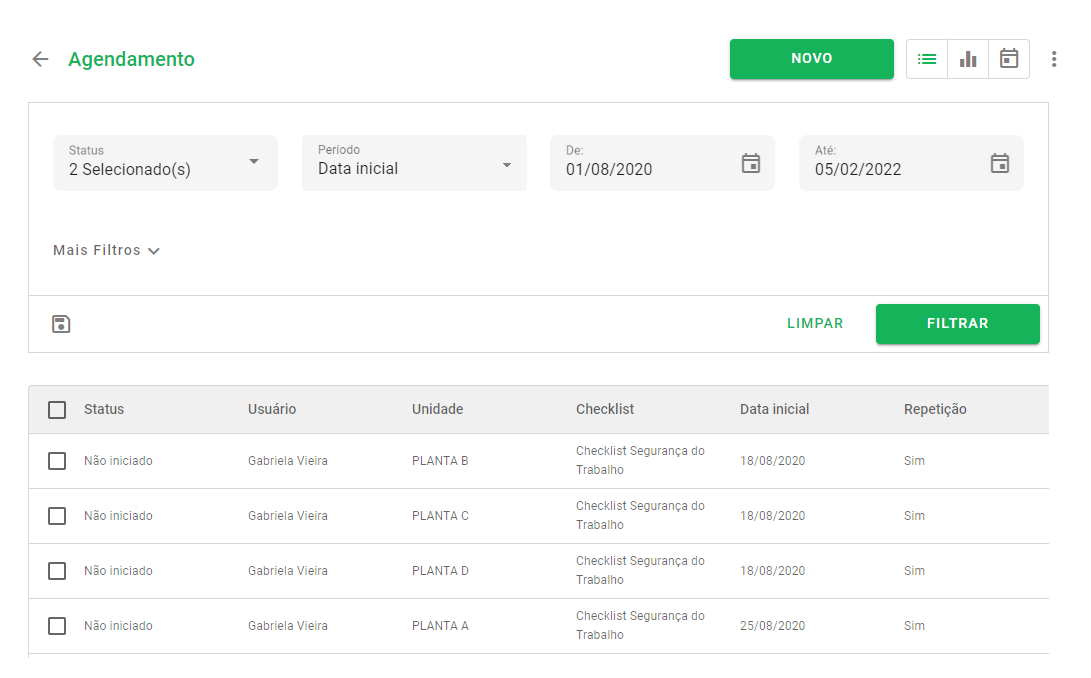
Task: Open date picker for De field
Action: (x=751, y=163)
